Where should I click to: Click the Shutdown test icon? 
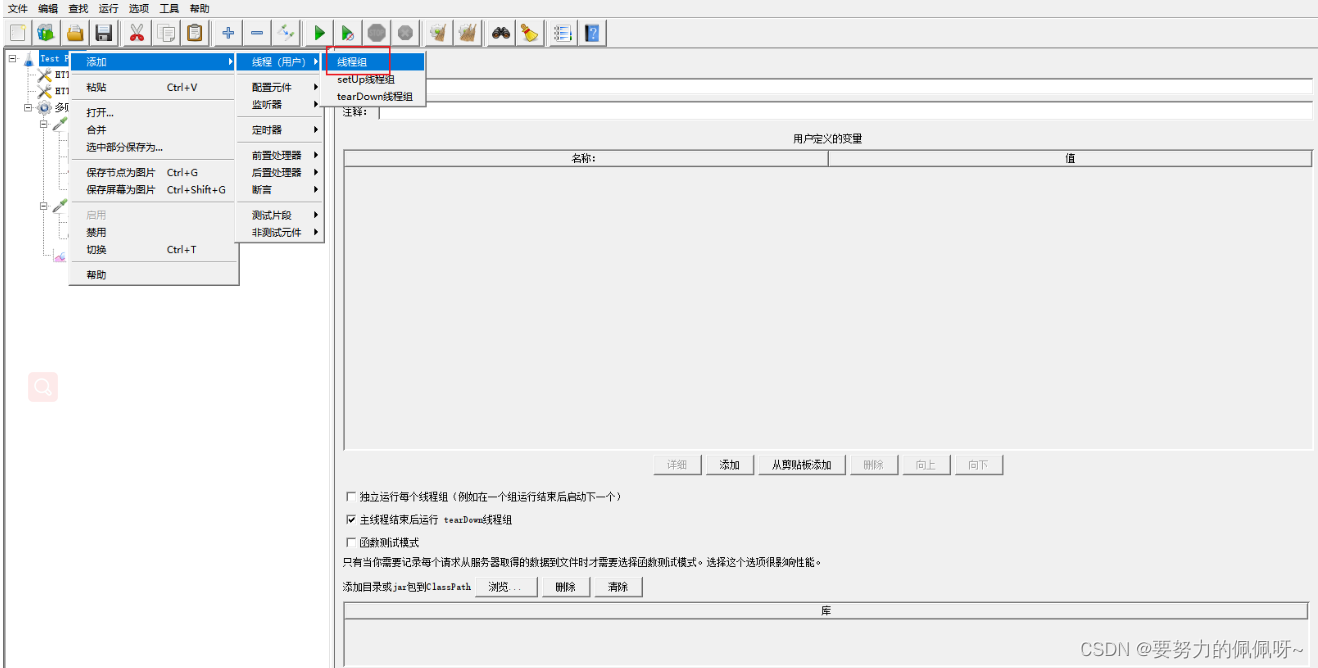click(x=405, y=33)
